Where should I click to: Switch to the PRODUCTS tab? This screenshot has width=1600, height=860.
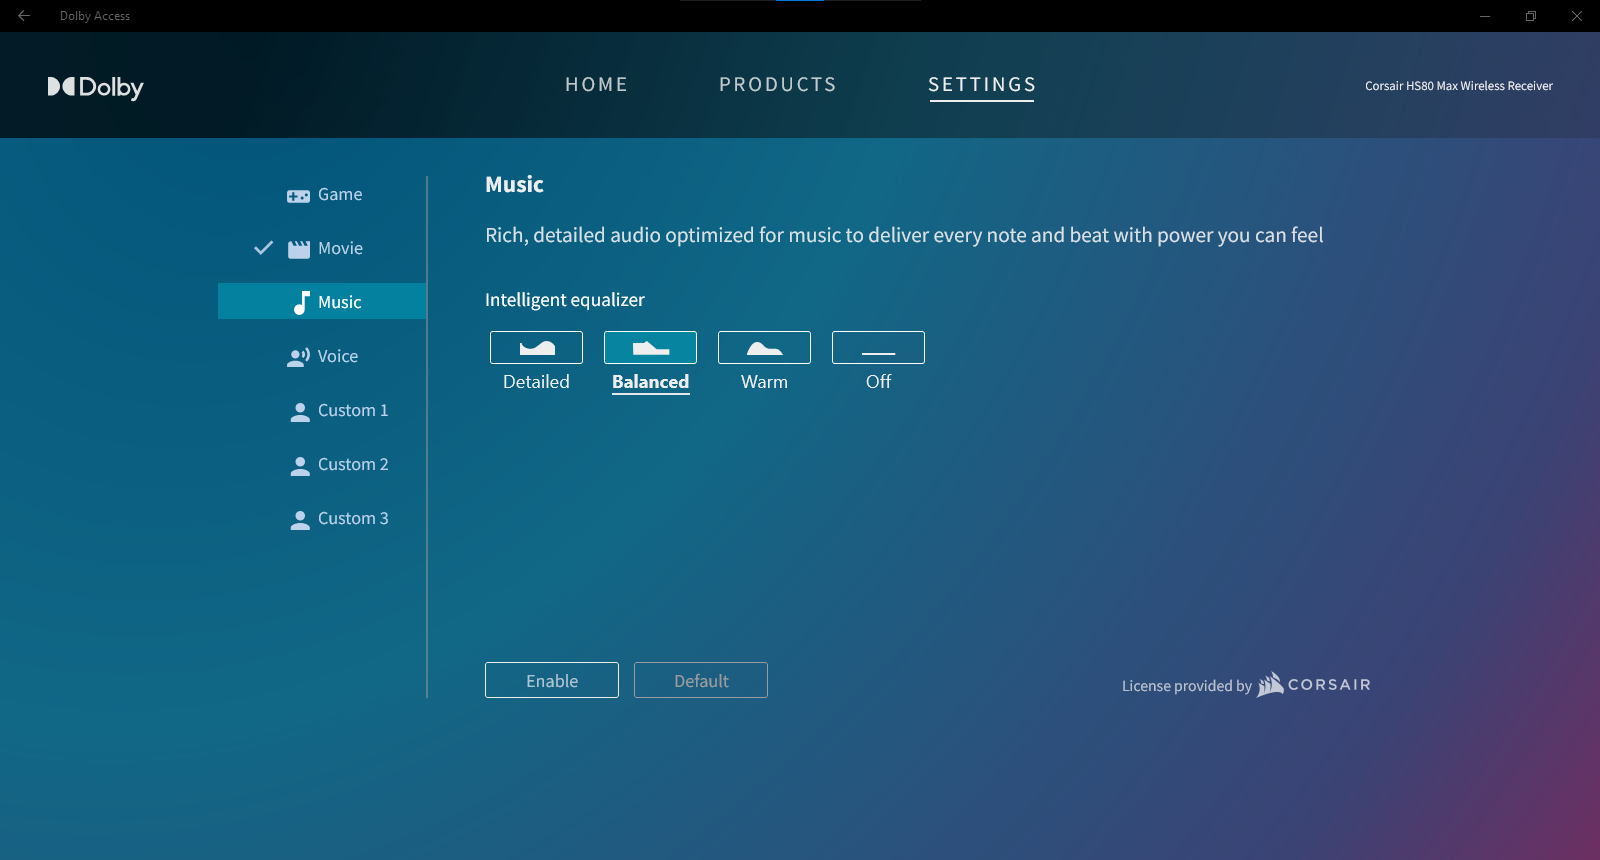point(778,85)
